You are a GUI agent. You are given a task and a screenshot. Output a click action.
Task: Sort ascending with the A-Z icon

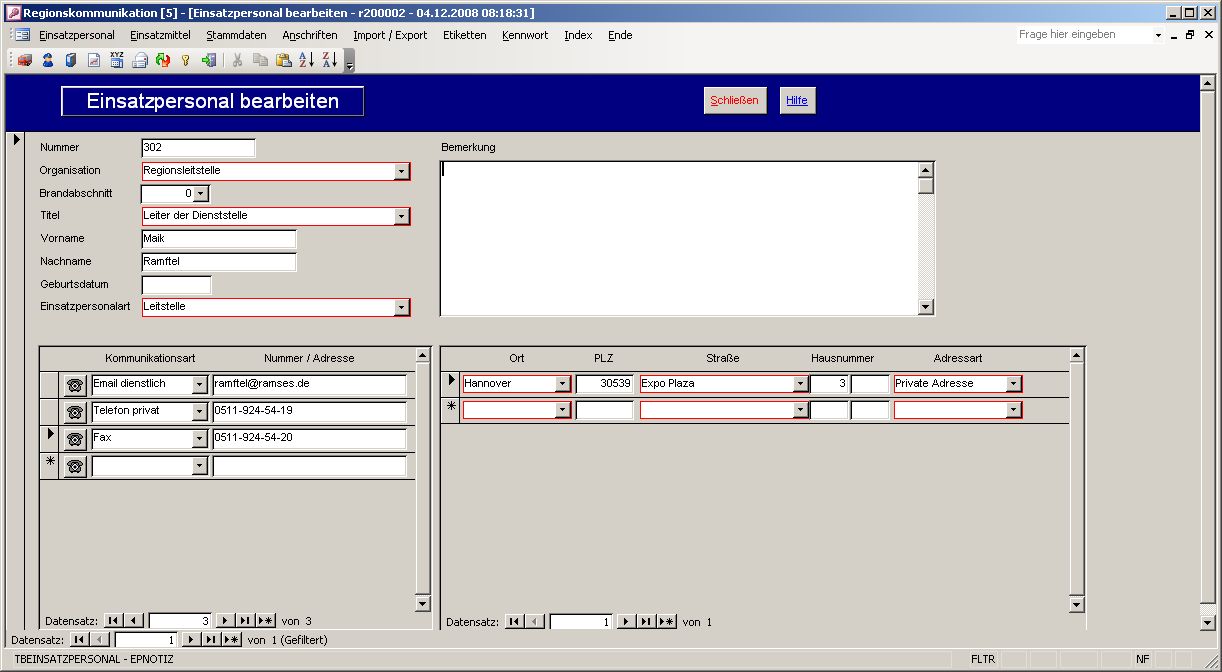pyautogui.click(x=307, y=60)
